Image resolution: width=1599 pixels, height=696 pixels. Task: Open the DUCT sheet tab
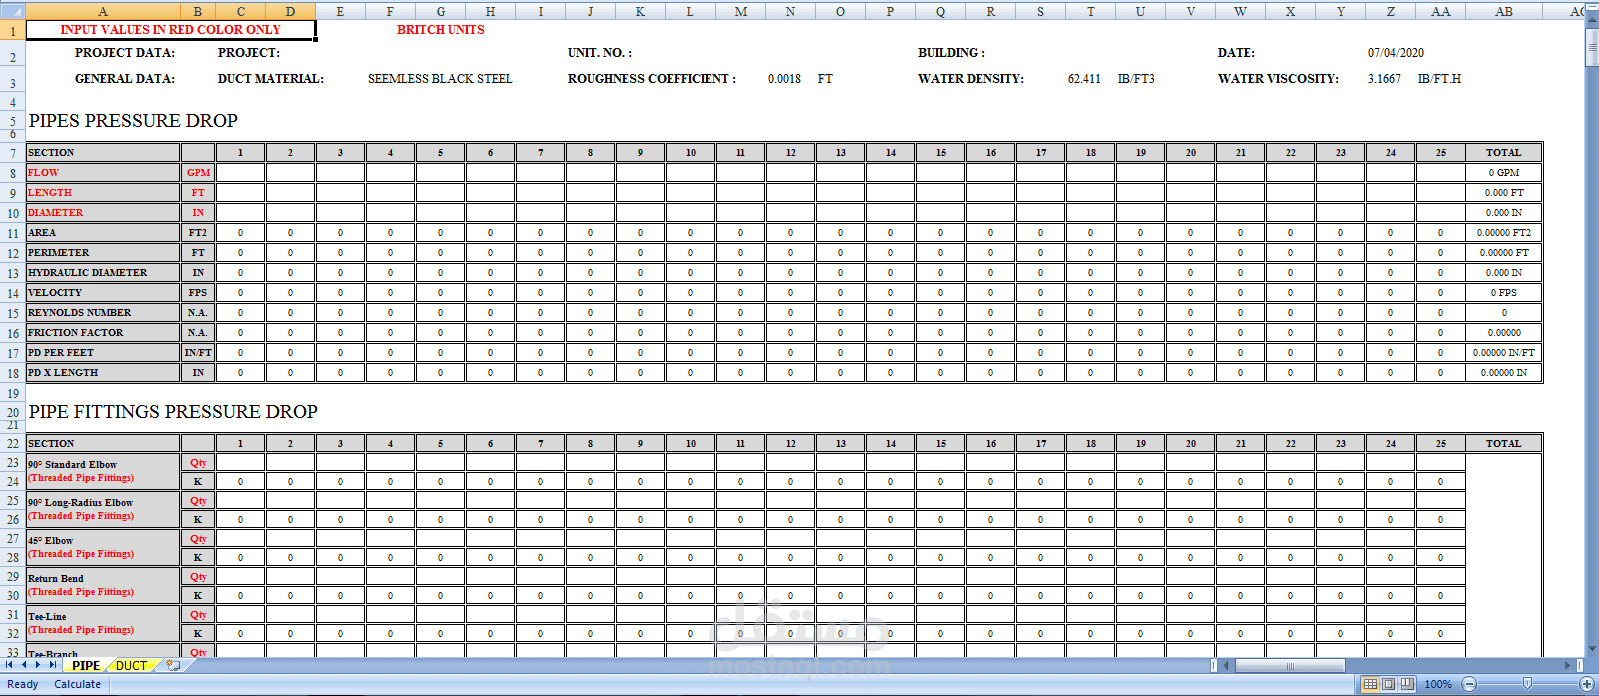point(131,665)
